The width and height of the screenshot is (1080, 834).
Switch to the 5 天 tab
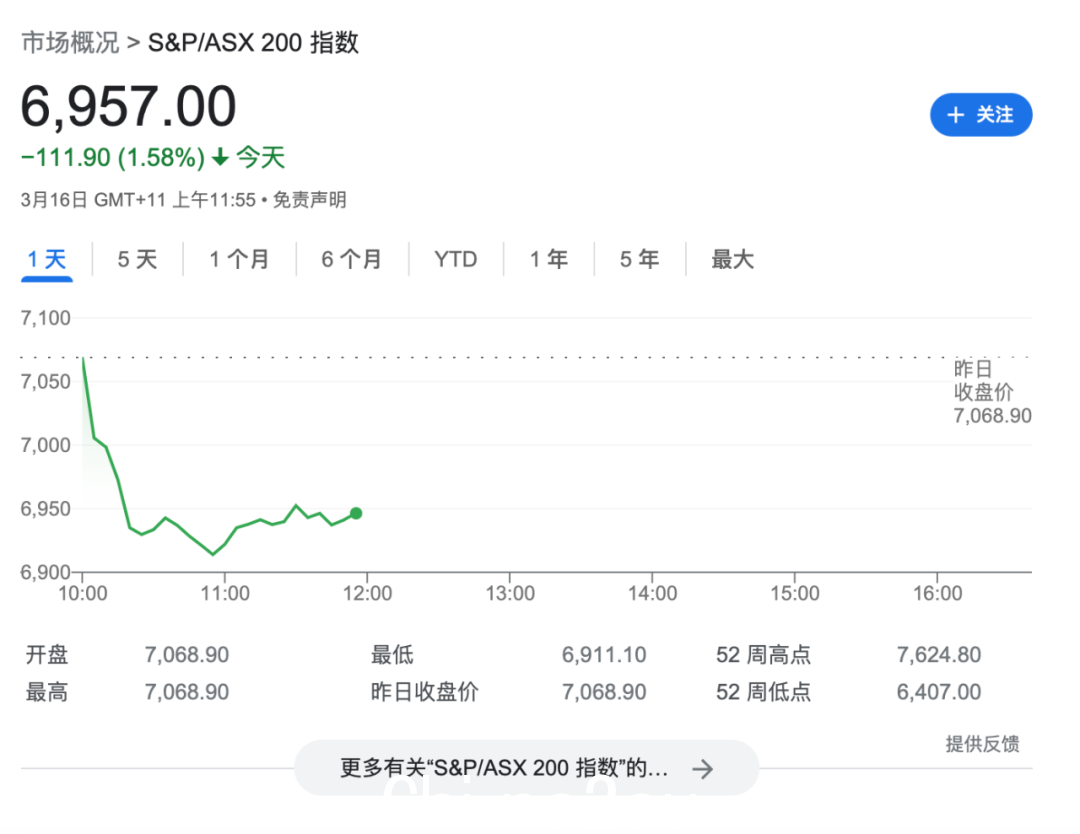point(137,260)
